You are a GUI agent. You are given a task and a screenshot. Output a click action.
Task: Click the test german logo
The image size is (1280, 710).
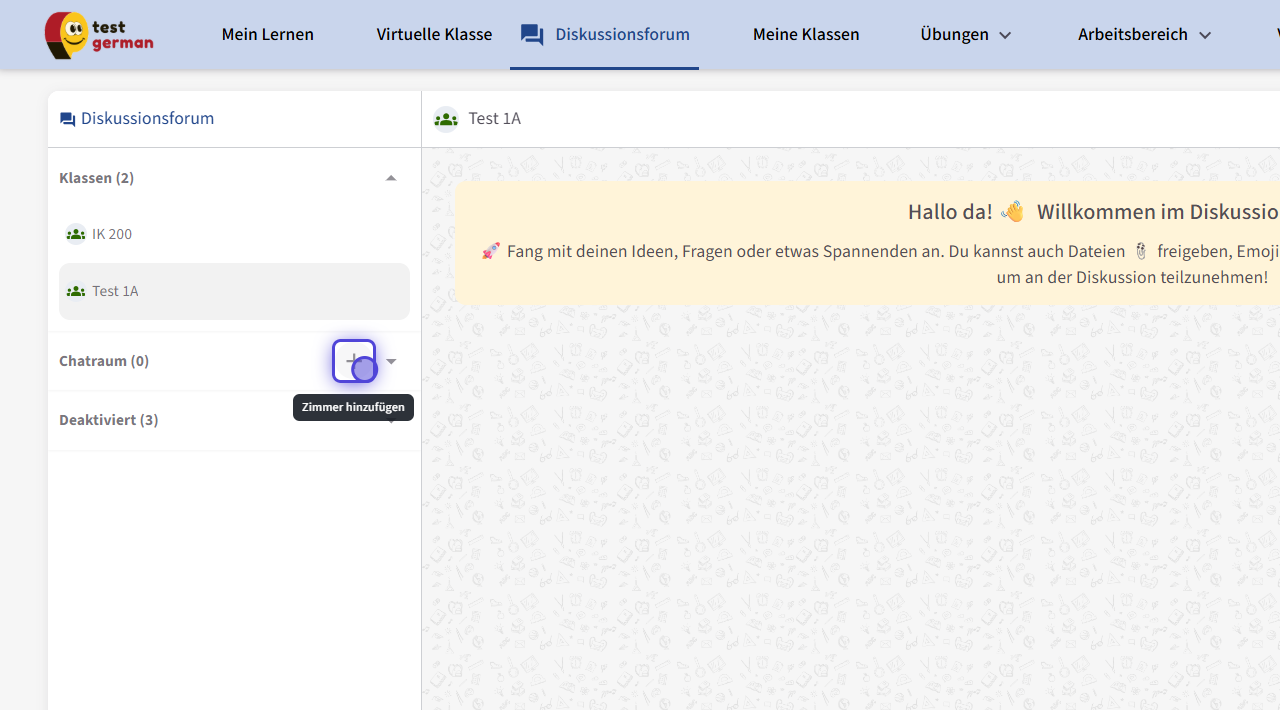coord(98,35)
